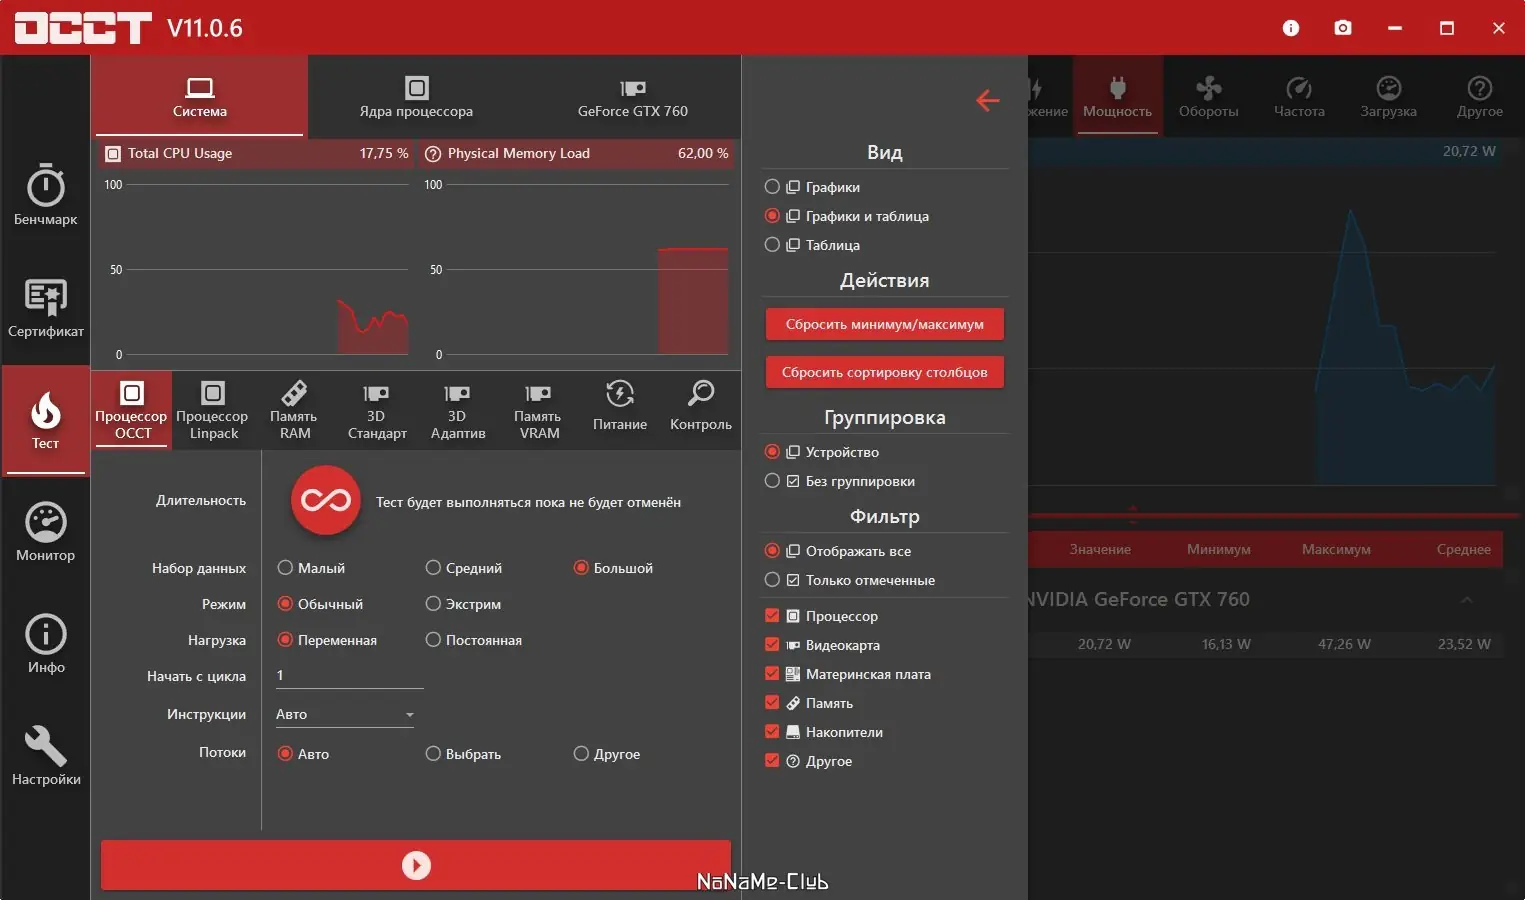Uncheck the Накопители filter checkbox
1525x900 pixels.
pyautogui.click(x=772, y=731)
